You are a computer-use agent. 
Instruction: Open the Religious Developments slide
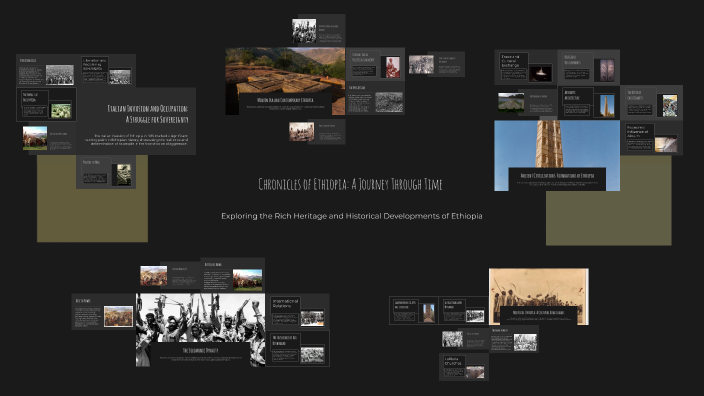(x=589, y=67)
